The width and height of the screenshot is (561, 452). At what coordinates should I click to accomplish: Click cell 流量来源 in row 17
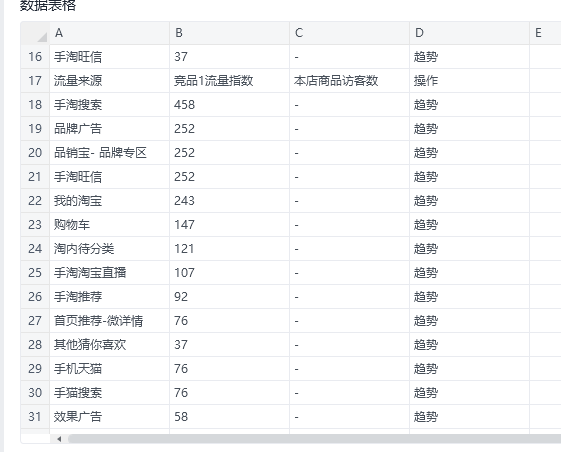(x=109, y=81)
